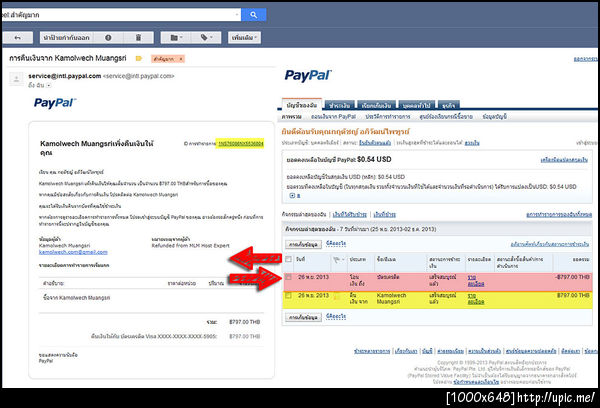The height and width of the screenshot is (408, 600).
Task: Click the first blue filter link above the activity table
Action: coord(350,215)
